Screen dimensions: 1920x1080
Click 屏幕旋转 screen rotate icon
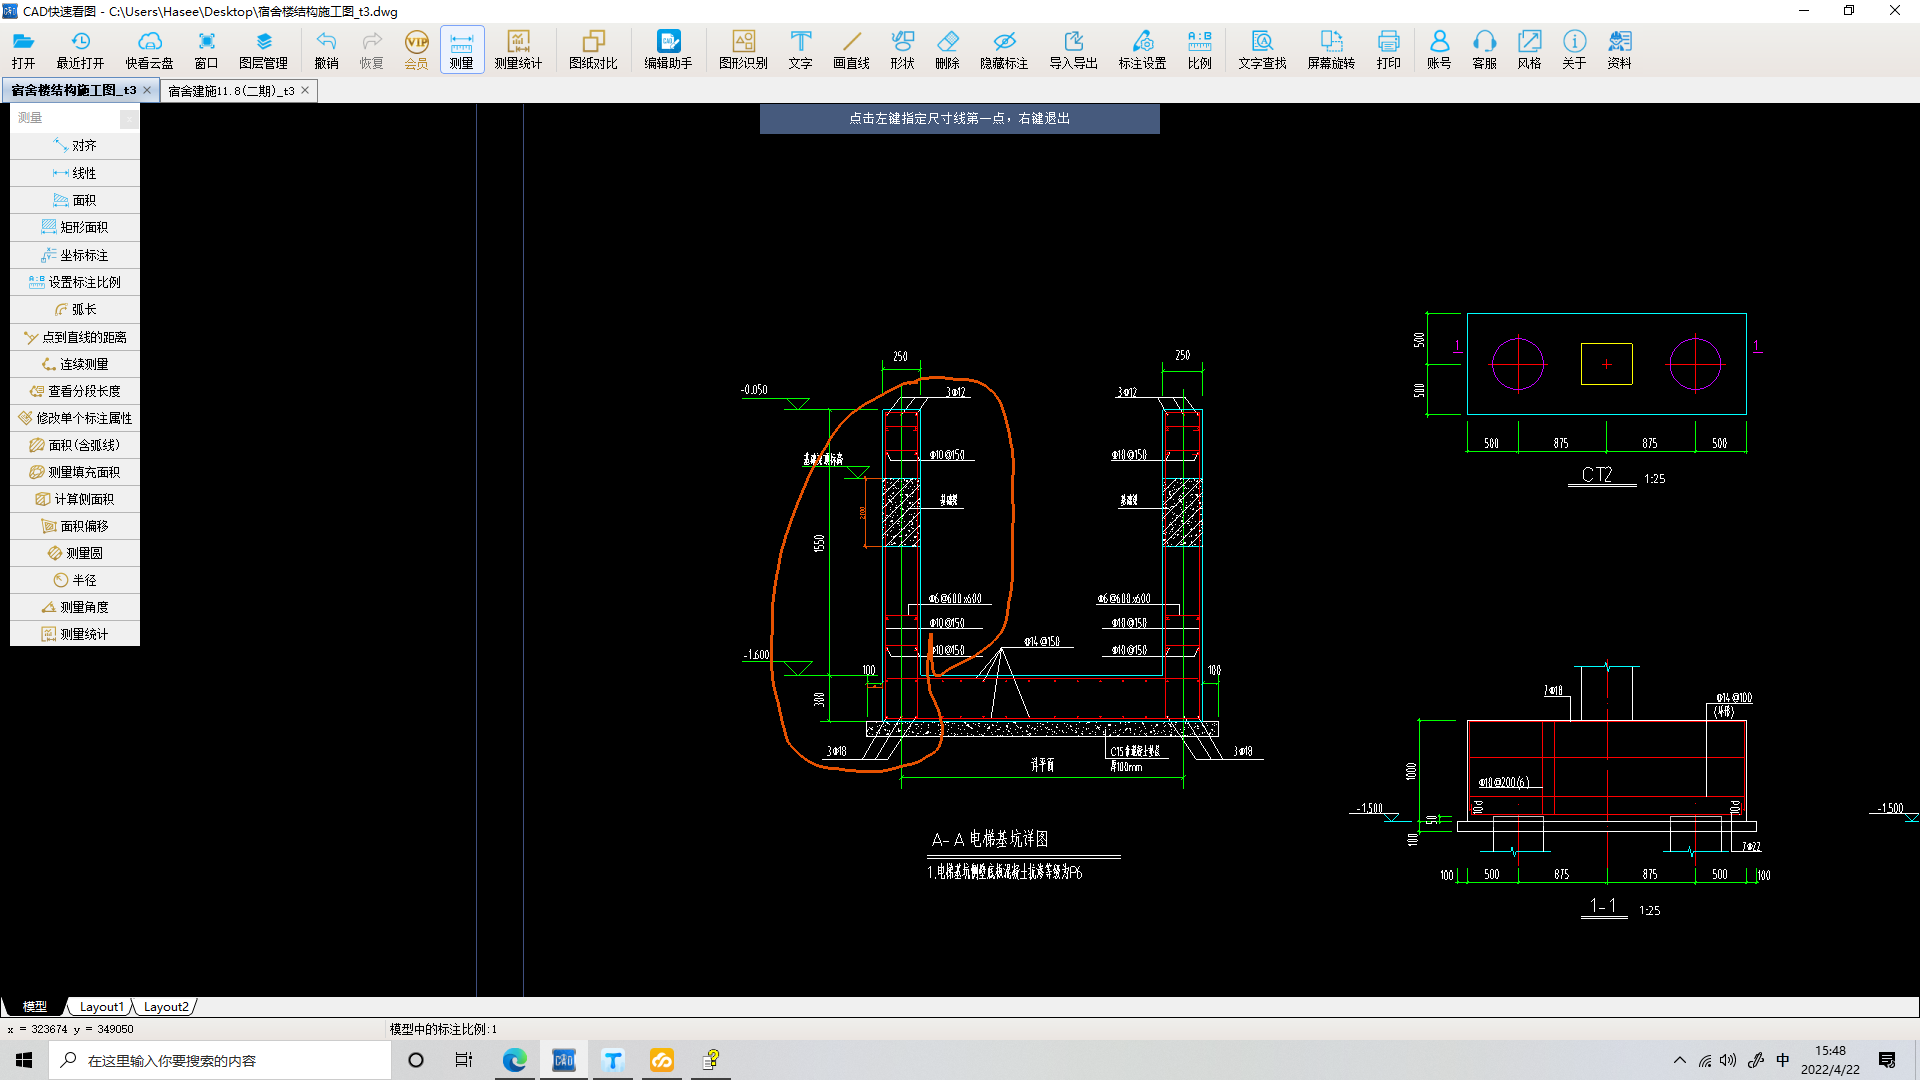point(1331,50)
